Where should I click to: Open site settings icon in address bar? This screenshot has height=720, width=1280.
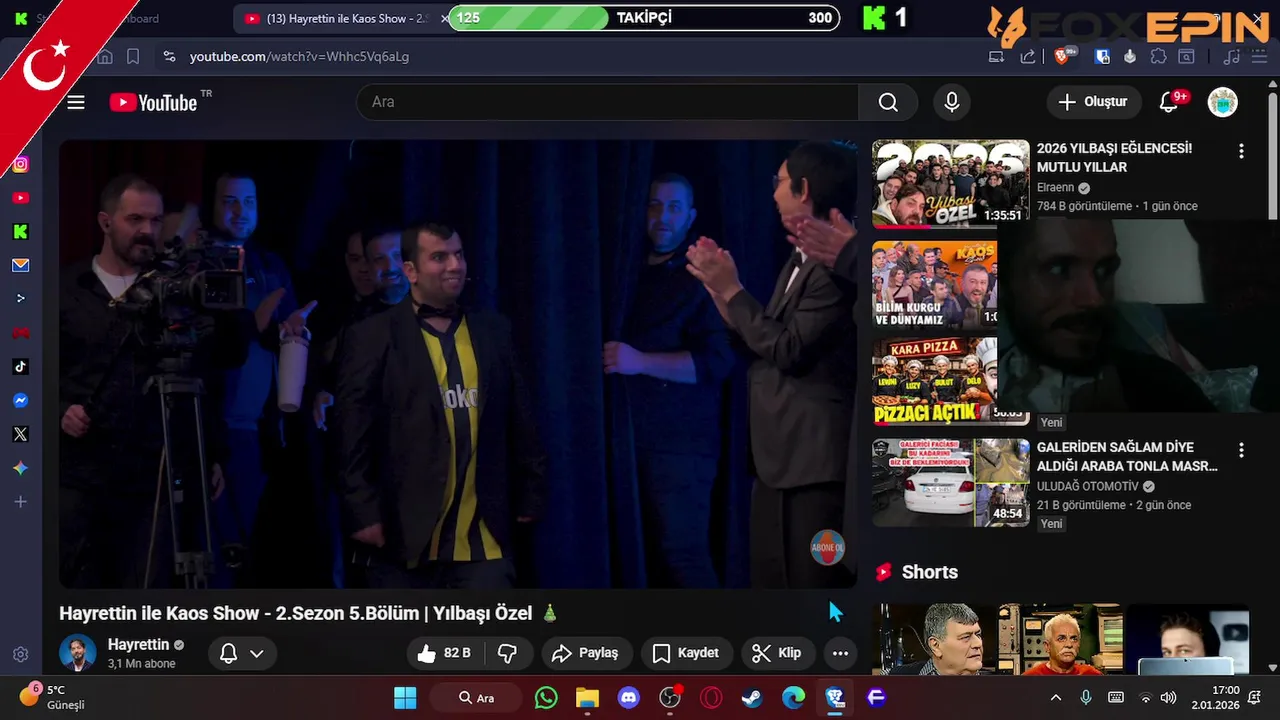tap(169, 56)
